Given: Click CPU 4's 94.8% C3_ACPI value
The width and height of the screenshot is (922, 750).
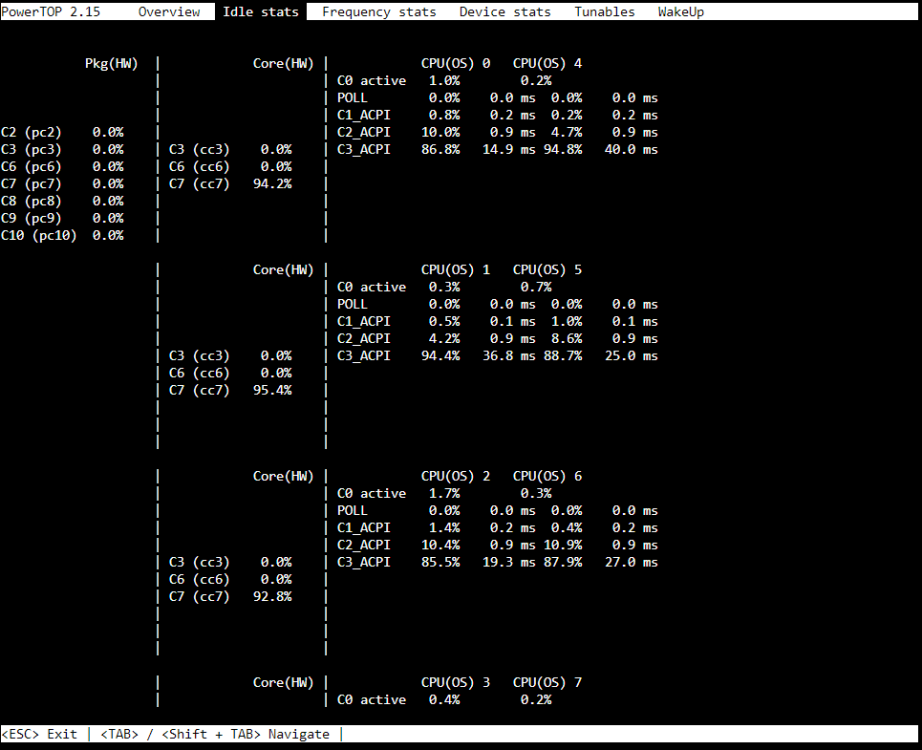Looking at the screenshot, I should 563,149.
